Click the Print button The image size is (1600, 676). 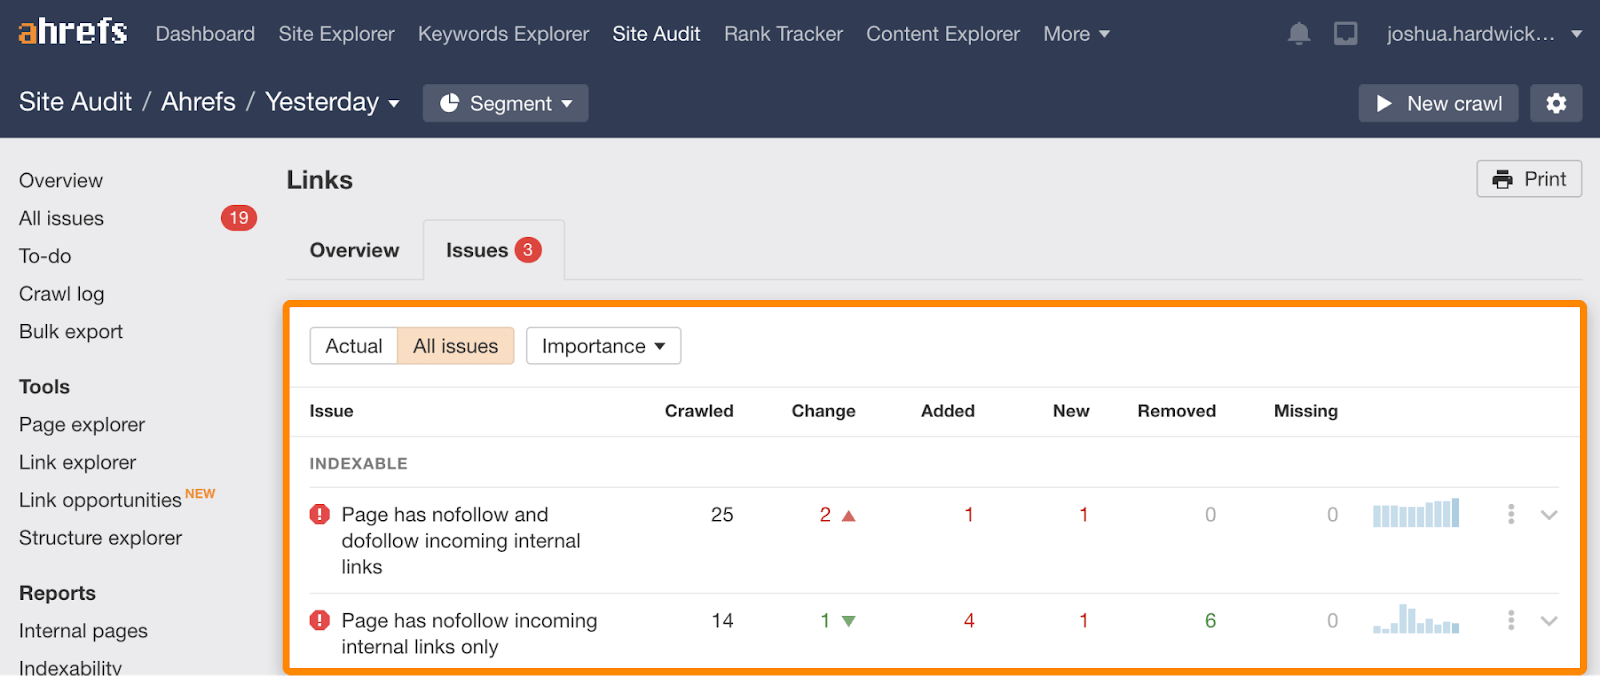coord(1529,179)
